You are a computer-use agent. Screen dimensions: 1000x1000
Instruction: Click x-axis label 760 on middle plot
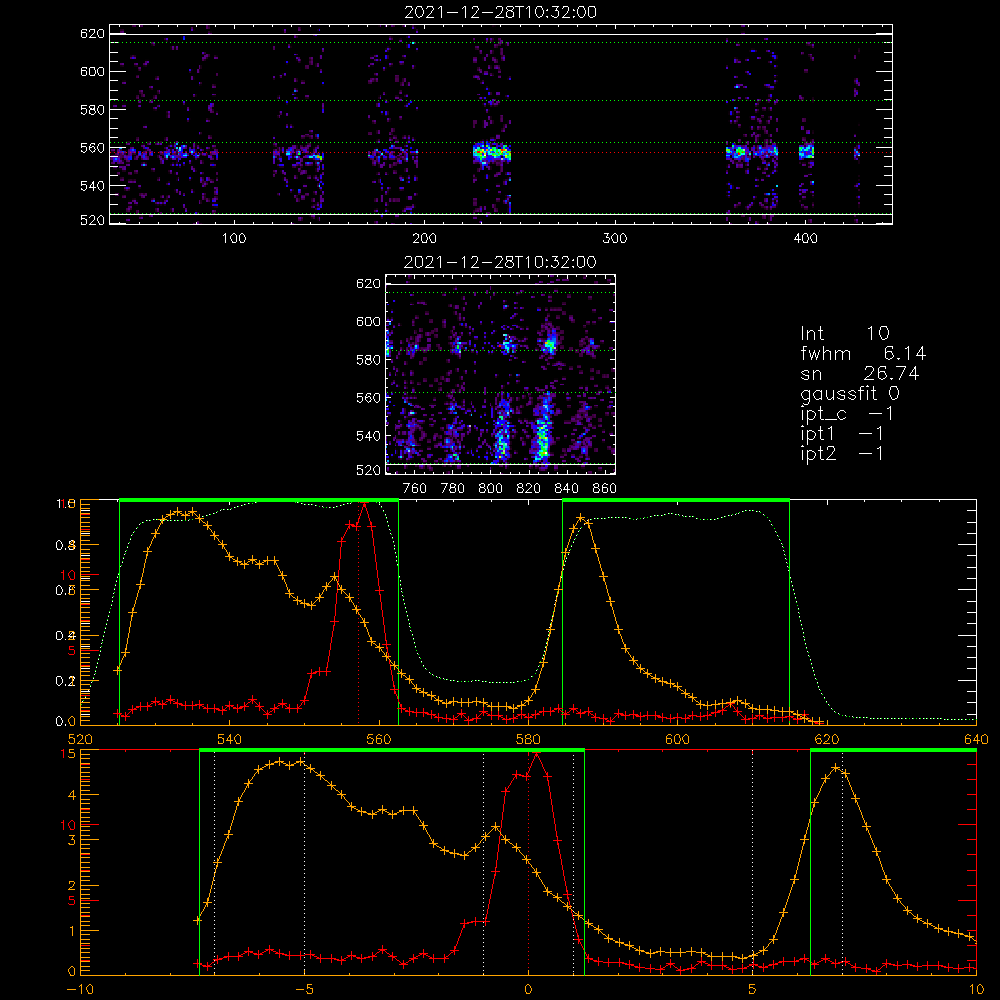pos(415,489)
